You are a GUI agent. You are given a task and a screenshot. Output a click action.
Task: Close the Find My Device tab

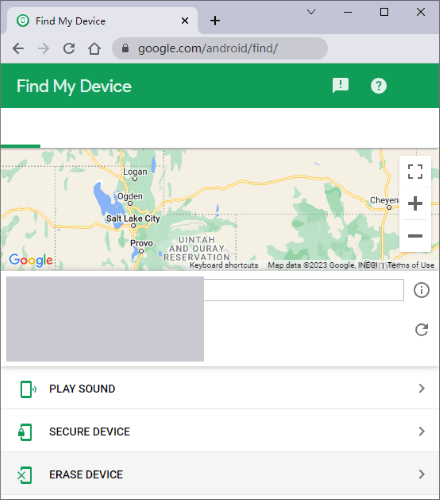click(185, 21)
